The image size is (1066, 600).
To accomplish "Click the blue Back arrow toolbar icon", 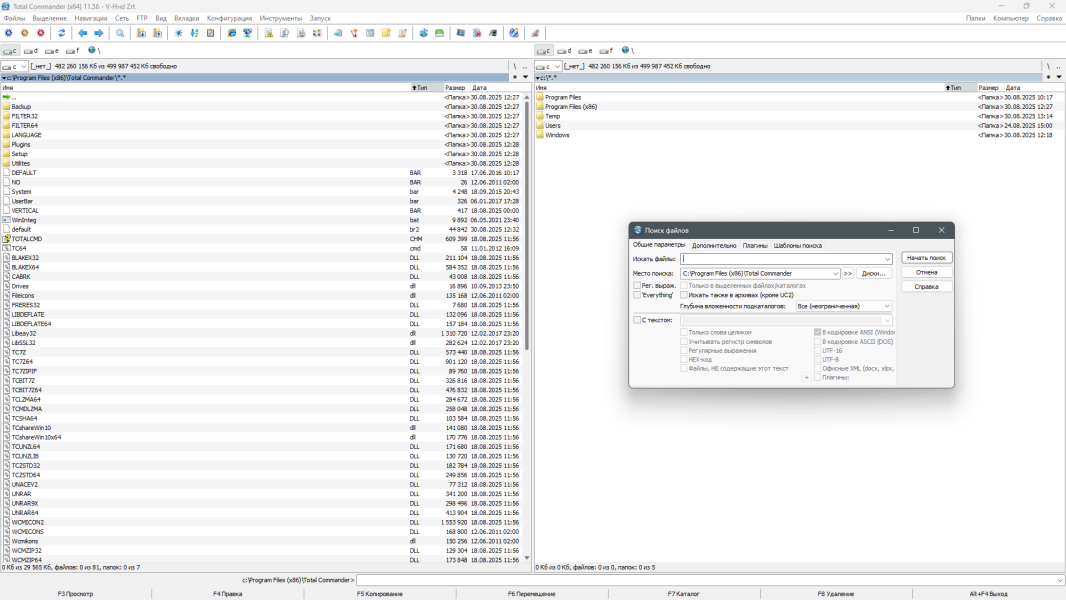I will pos(83,33).
